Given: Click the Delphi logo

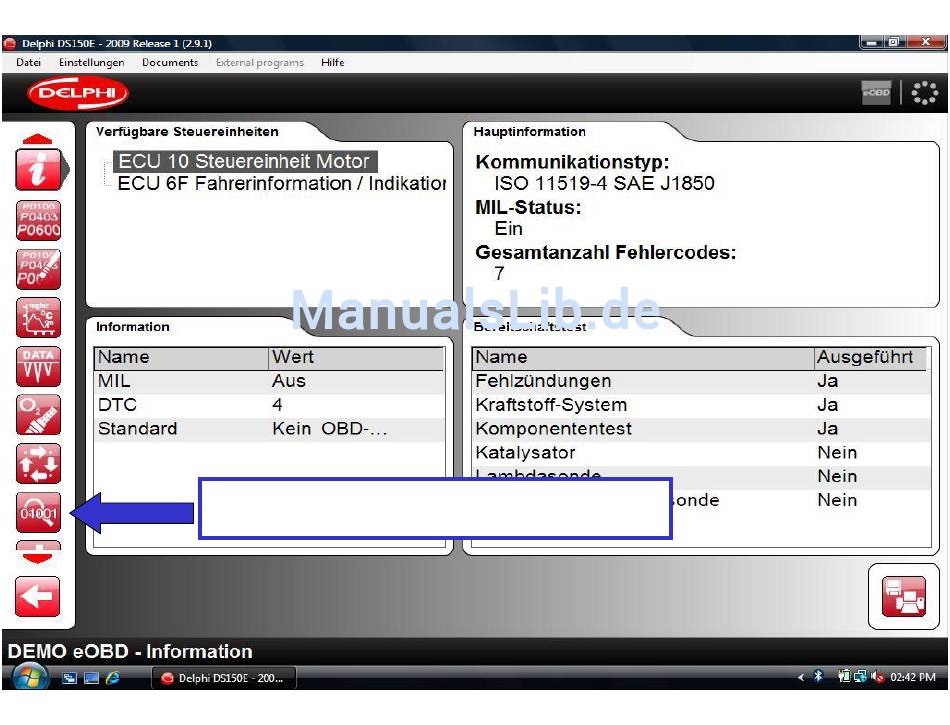Looking at the screenshot, I should tap(78, 93).
